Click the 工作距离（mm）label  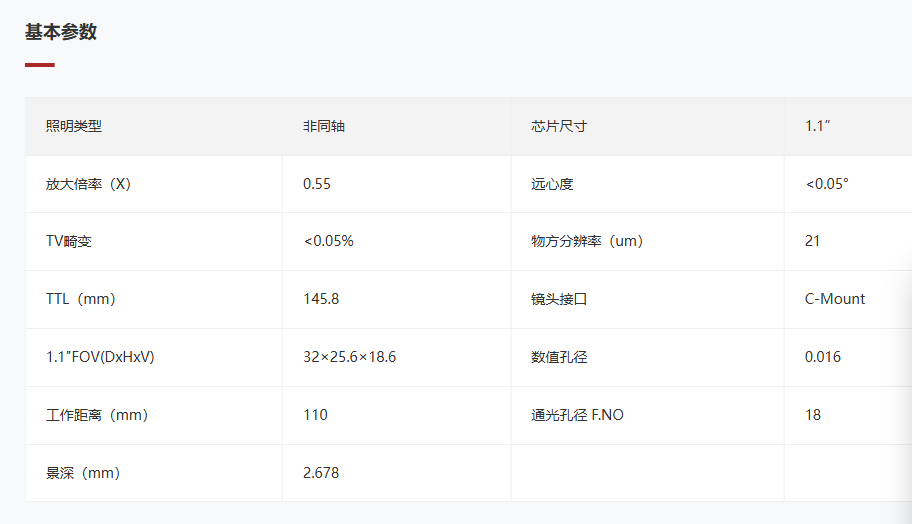(x=96, y=414)
